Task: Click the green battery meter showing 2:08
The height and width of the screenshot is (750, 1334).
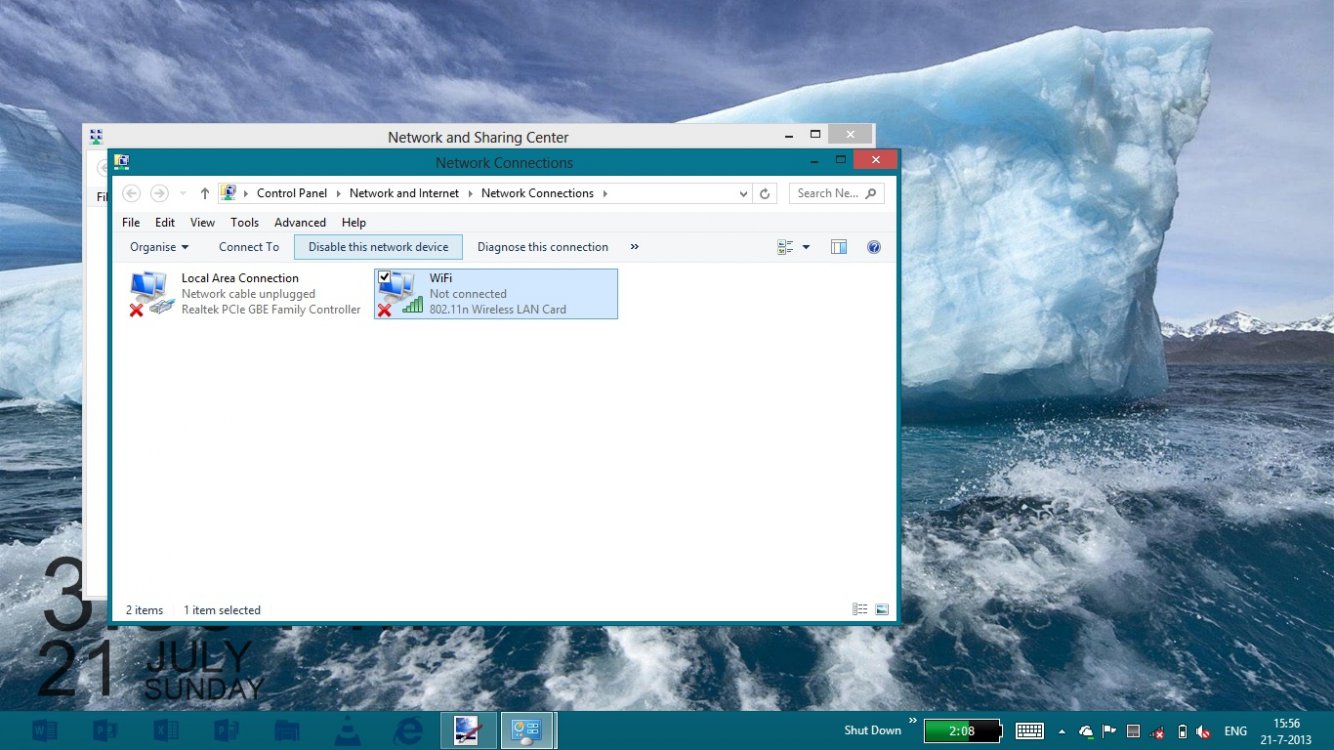Action: (962, 731)
